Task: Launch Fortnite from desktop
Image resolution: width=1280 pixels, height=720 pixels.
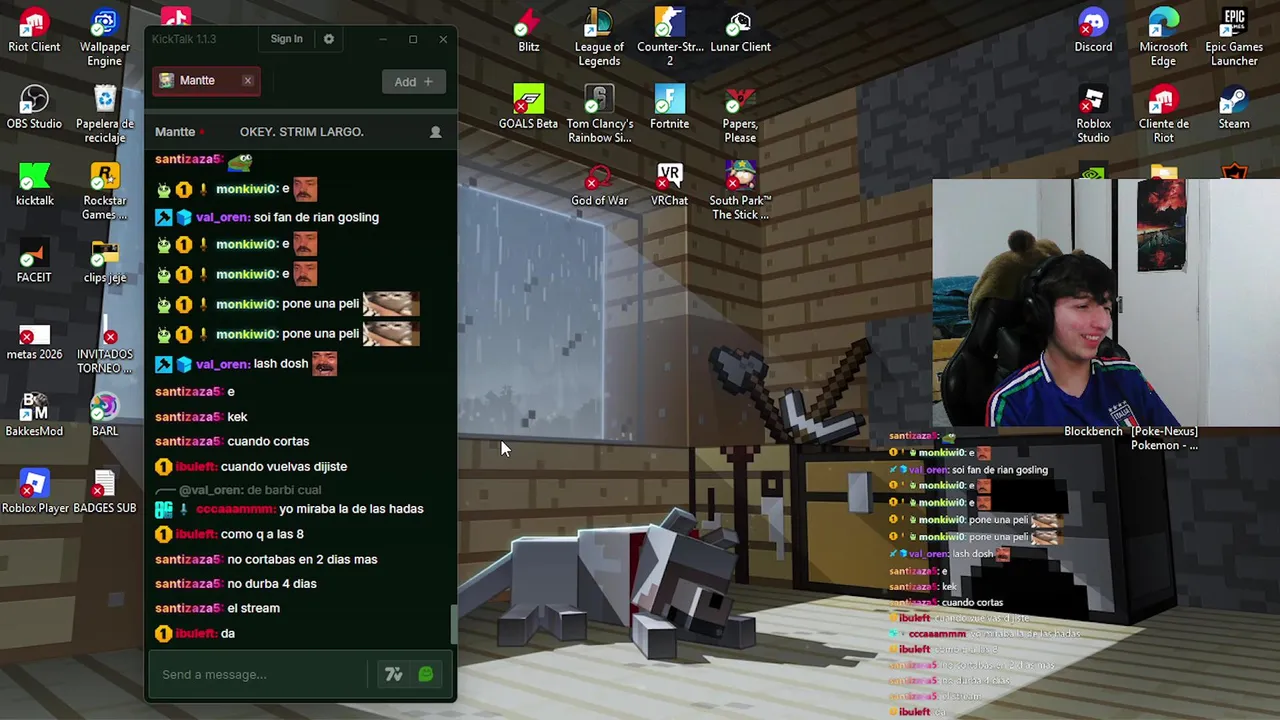Action: tap(670, 108)
